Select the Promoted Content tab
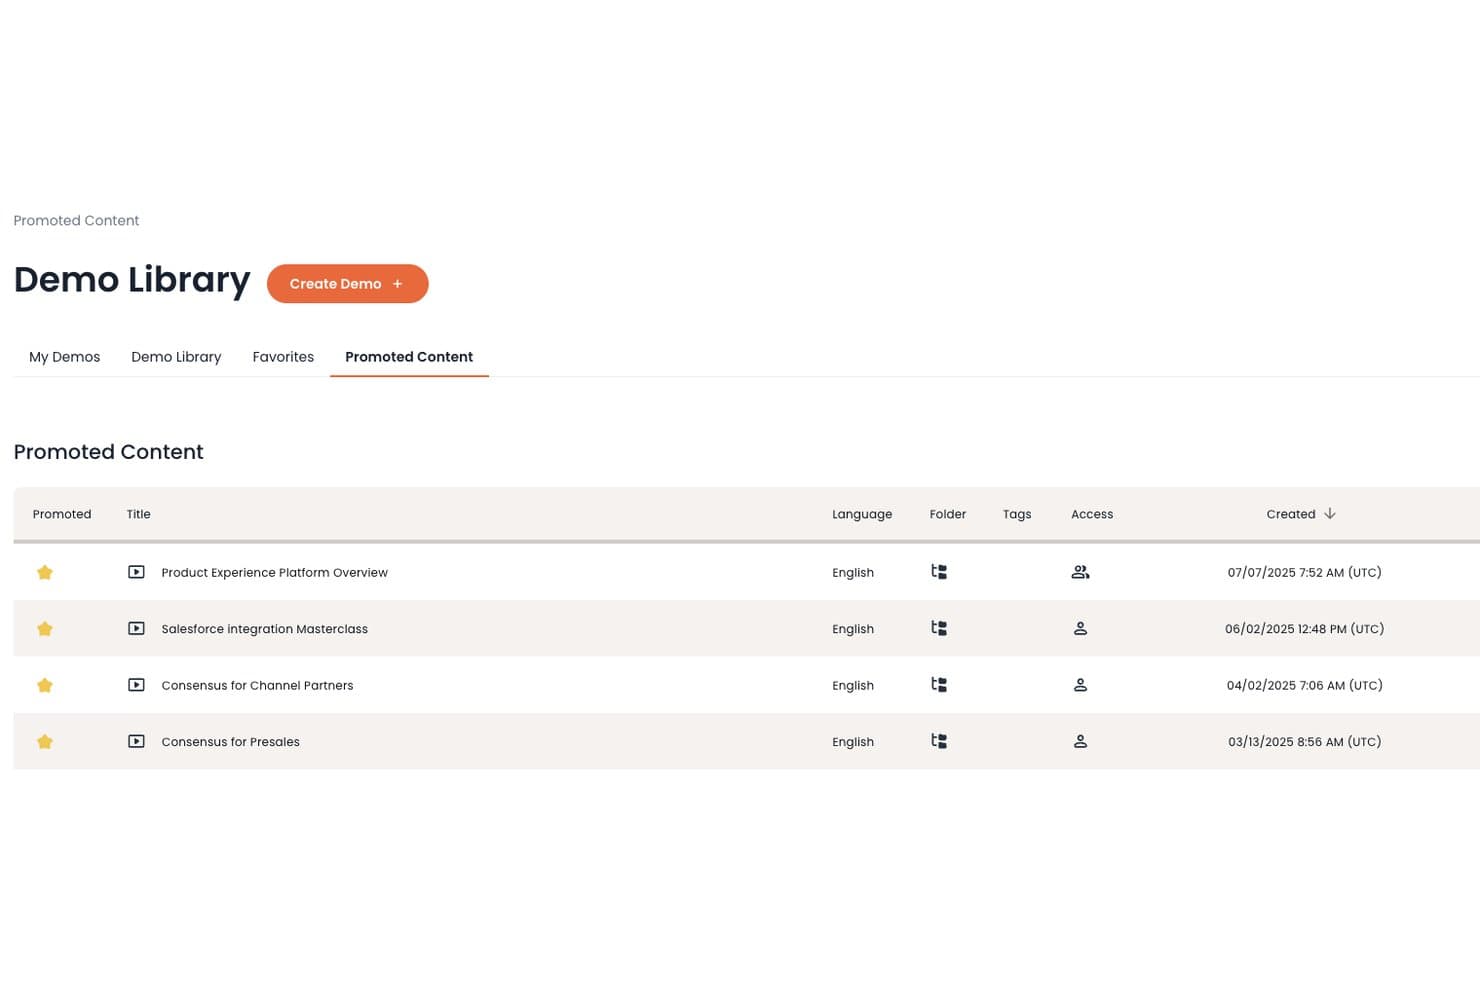The image size is (1480, 987). point(409,357)
